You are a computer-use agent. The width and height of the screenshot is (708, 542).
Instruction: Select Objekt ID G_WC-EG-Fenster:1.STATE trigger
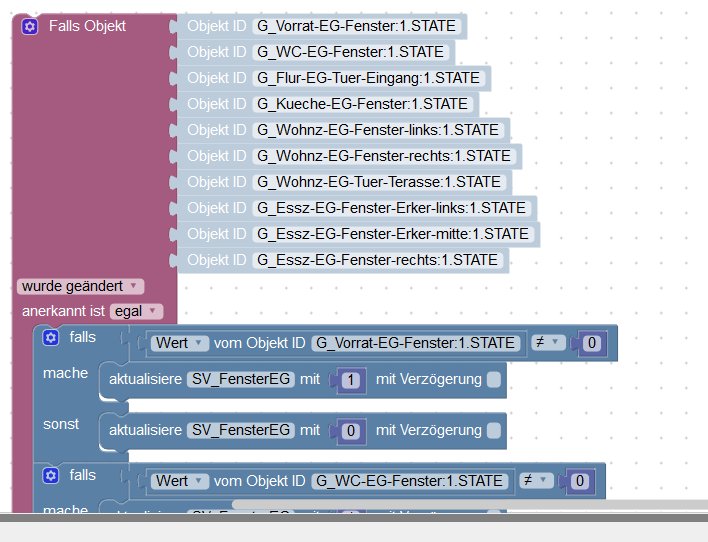click(x=351, y=52)
